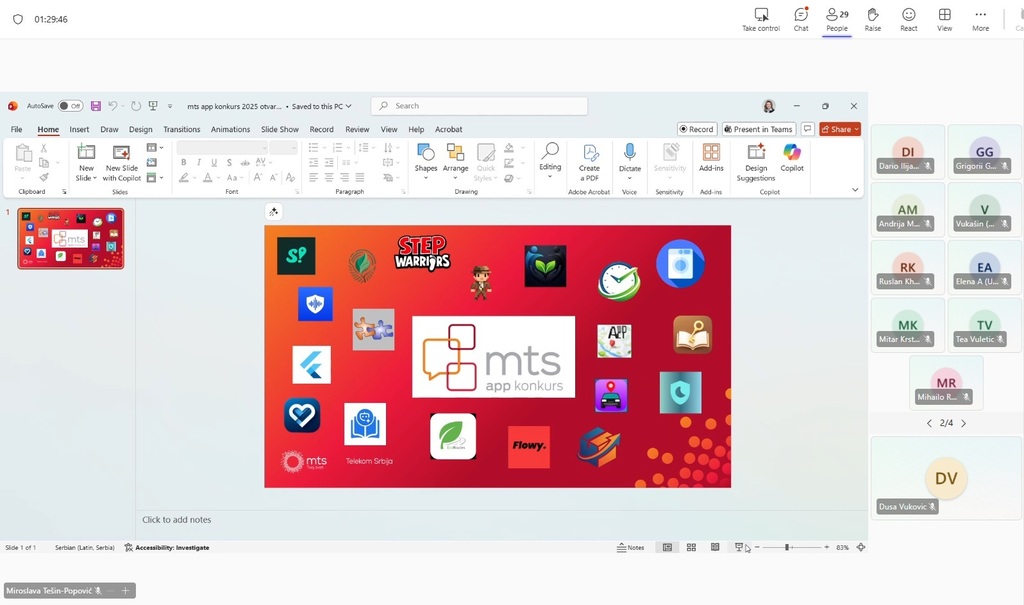Toggle the Notes pane from status bar
Image resolution: width=1024 pixels, height=605 pixels.
pyautogui.click(x=630, y=548)
